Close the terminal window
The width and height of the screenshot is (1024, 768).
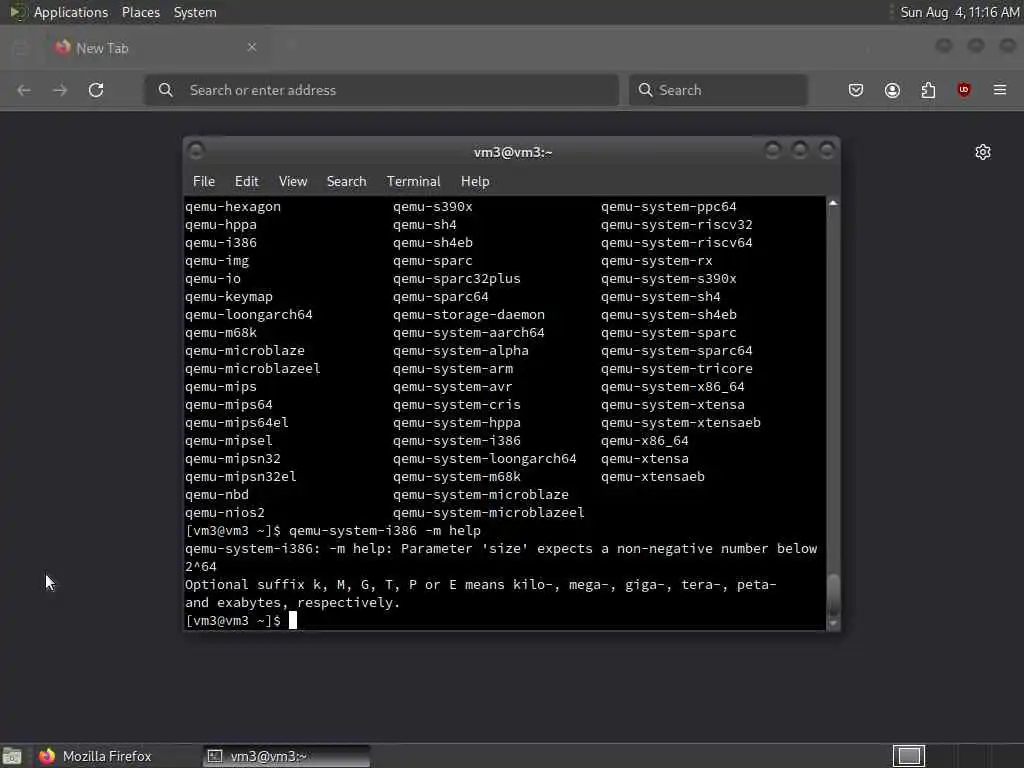(x=827, y=151)
